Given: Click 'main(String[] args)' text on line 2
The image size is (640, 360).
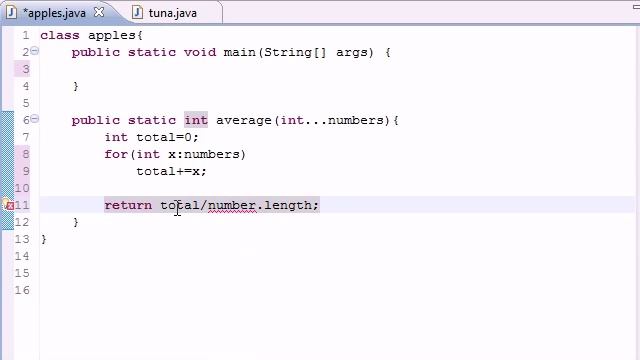Looking at the screenshot, I should pyautogui.click(x=298, y=53).
